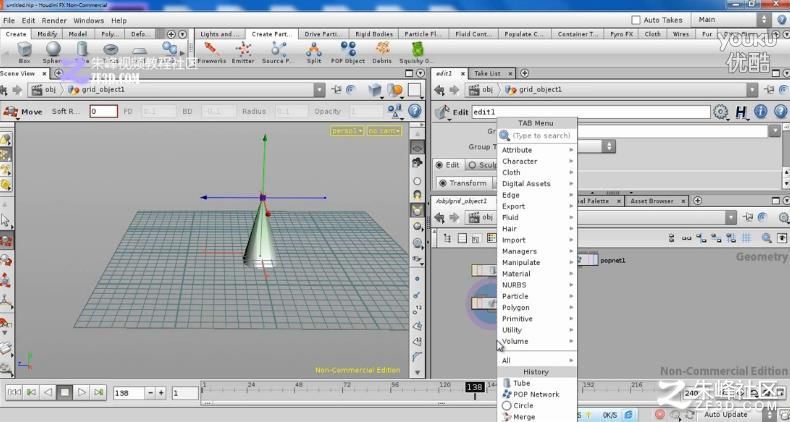Click the Houdini H icon in parameters
The image size is (790, 422).
(741, 112)
